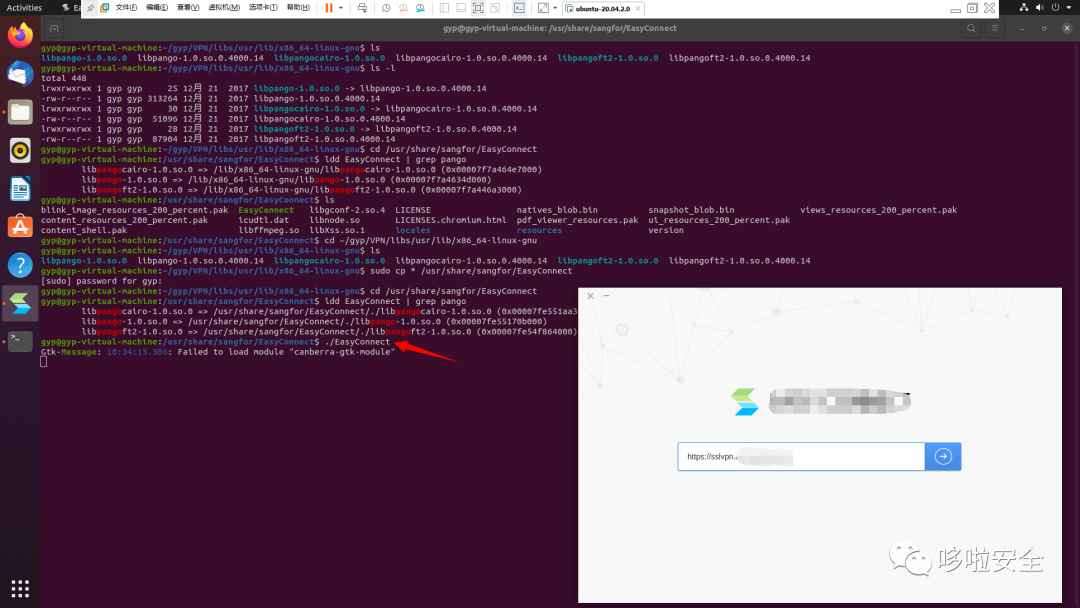Click the EasyConnect server address input field
This screenshot has height=608, width=1080.
point(801,457)
